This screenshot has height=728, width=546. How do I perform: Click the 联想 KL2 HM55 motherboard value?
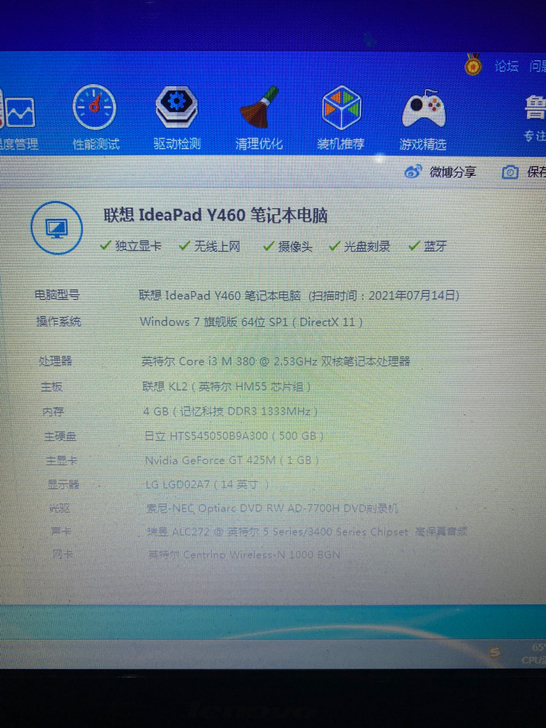click(227, 386)
